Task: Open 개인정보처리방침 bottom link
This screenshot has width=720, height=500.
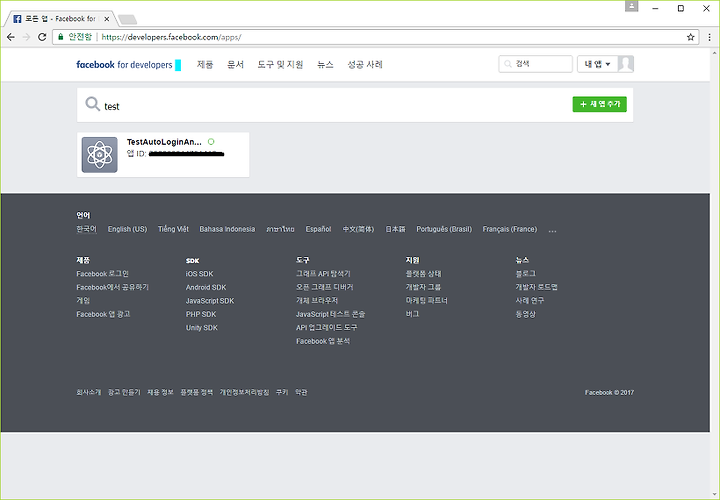Action: (x=244, y=392)
